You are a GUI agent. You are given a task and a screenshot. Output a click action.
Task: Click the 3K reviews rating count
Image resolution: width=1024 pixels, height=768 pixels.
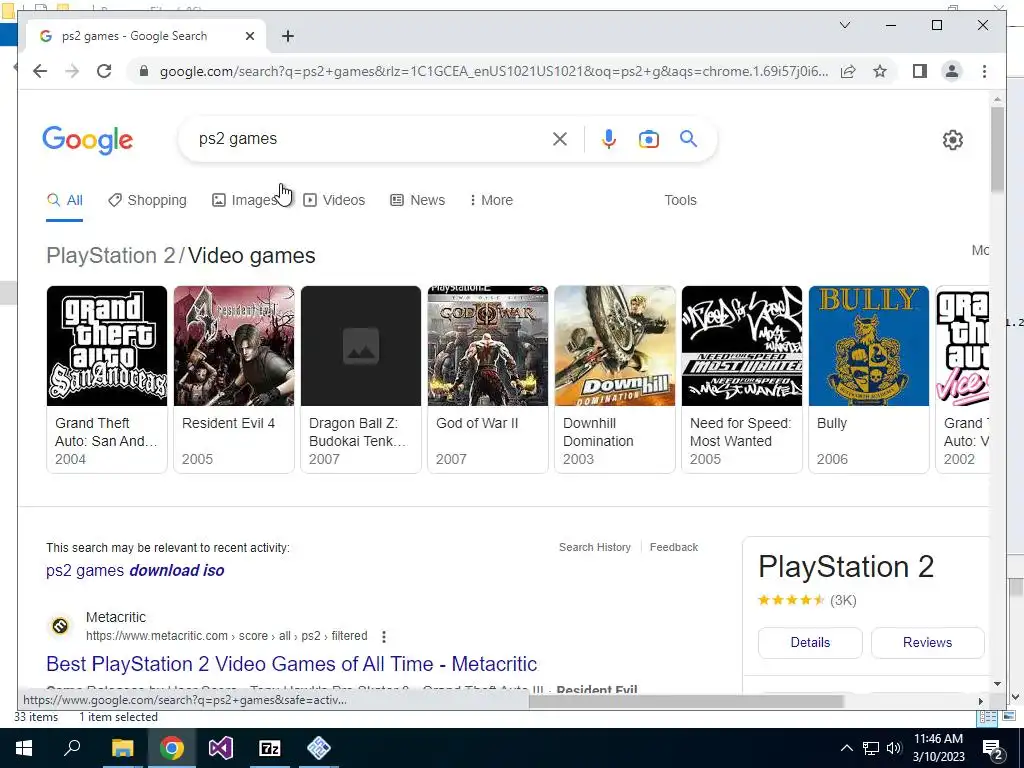tap(843, 600)
